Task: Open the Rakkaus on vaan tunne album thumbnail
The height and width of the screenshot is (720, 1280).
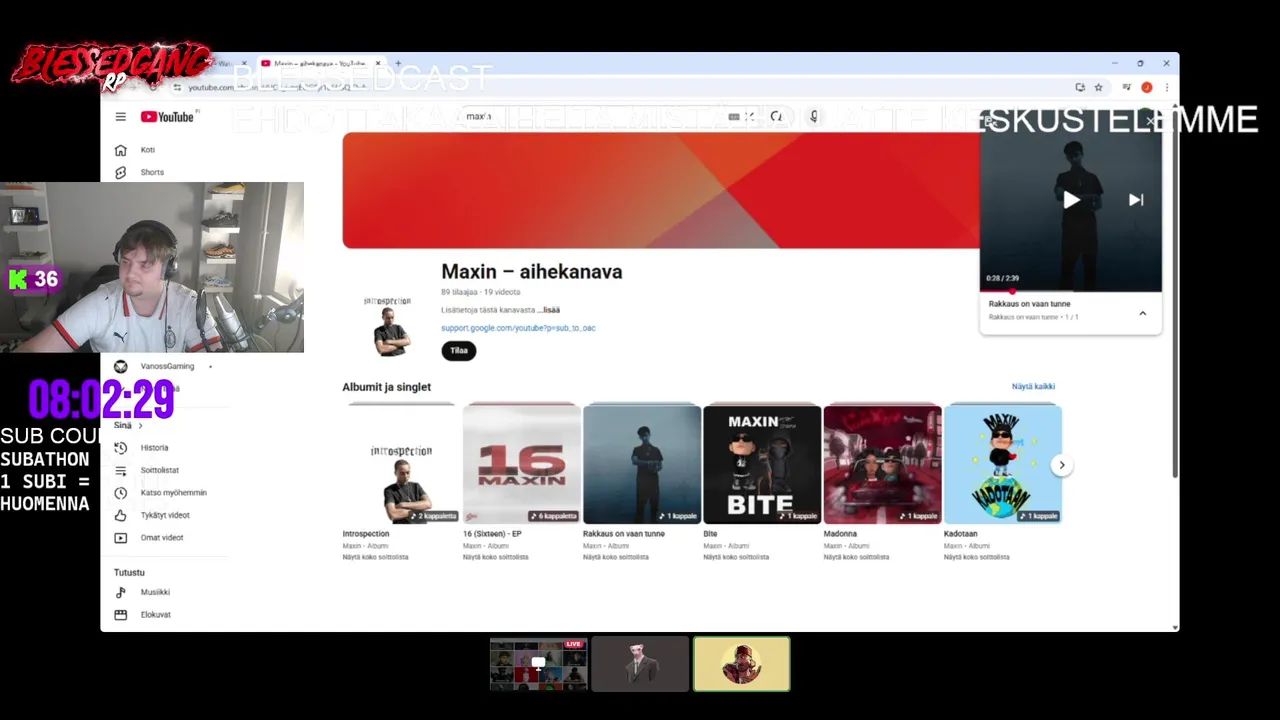Action: 641,464
